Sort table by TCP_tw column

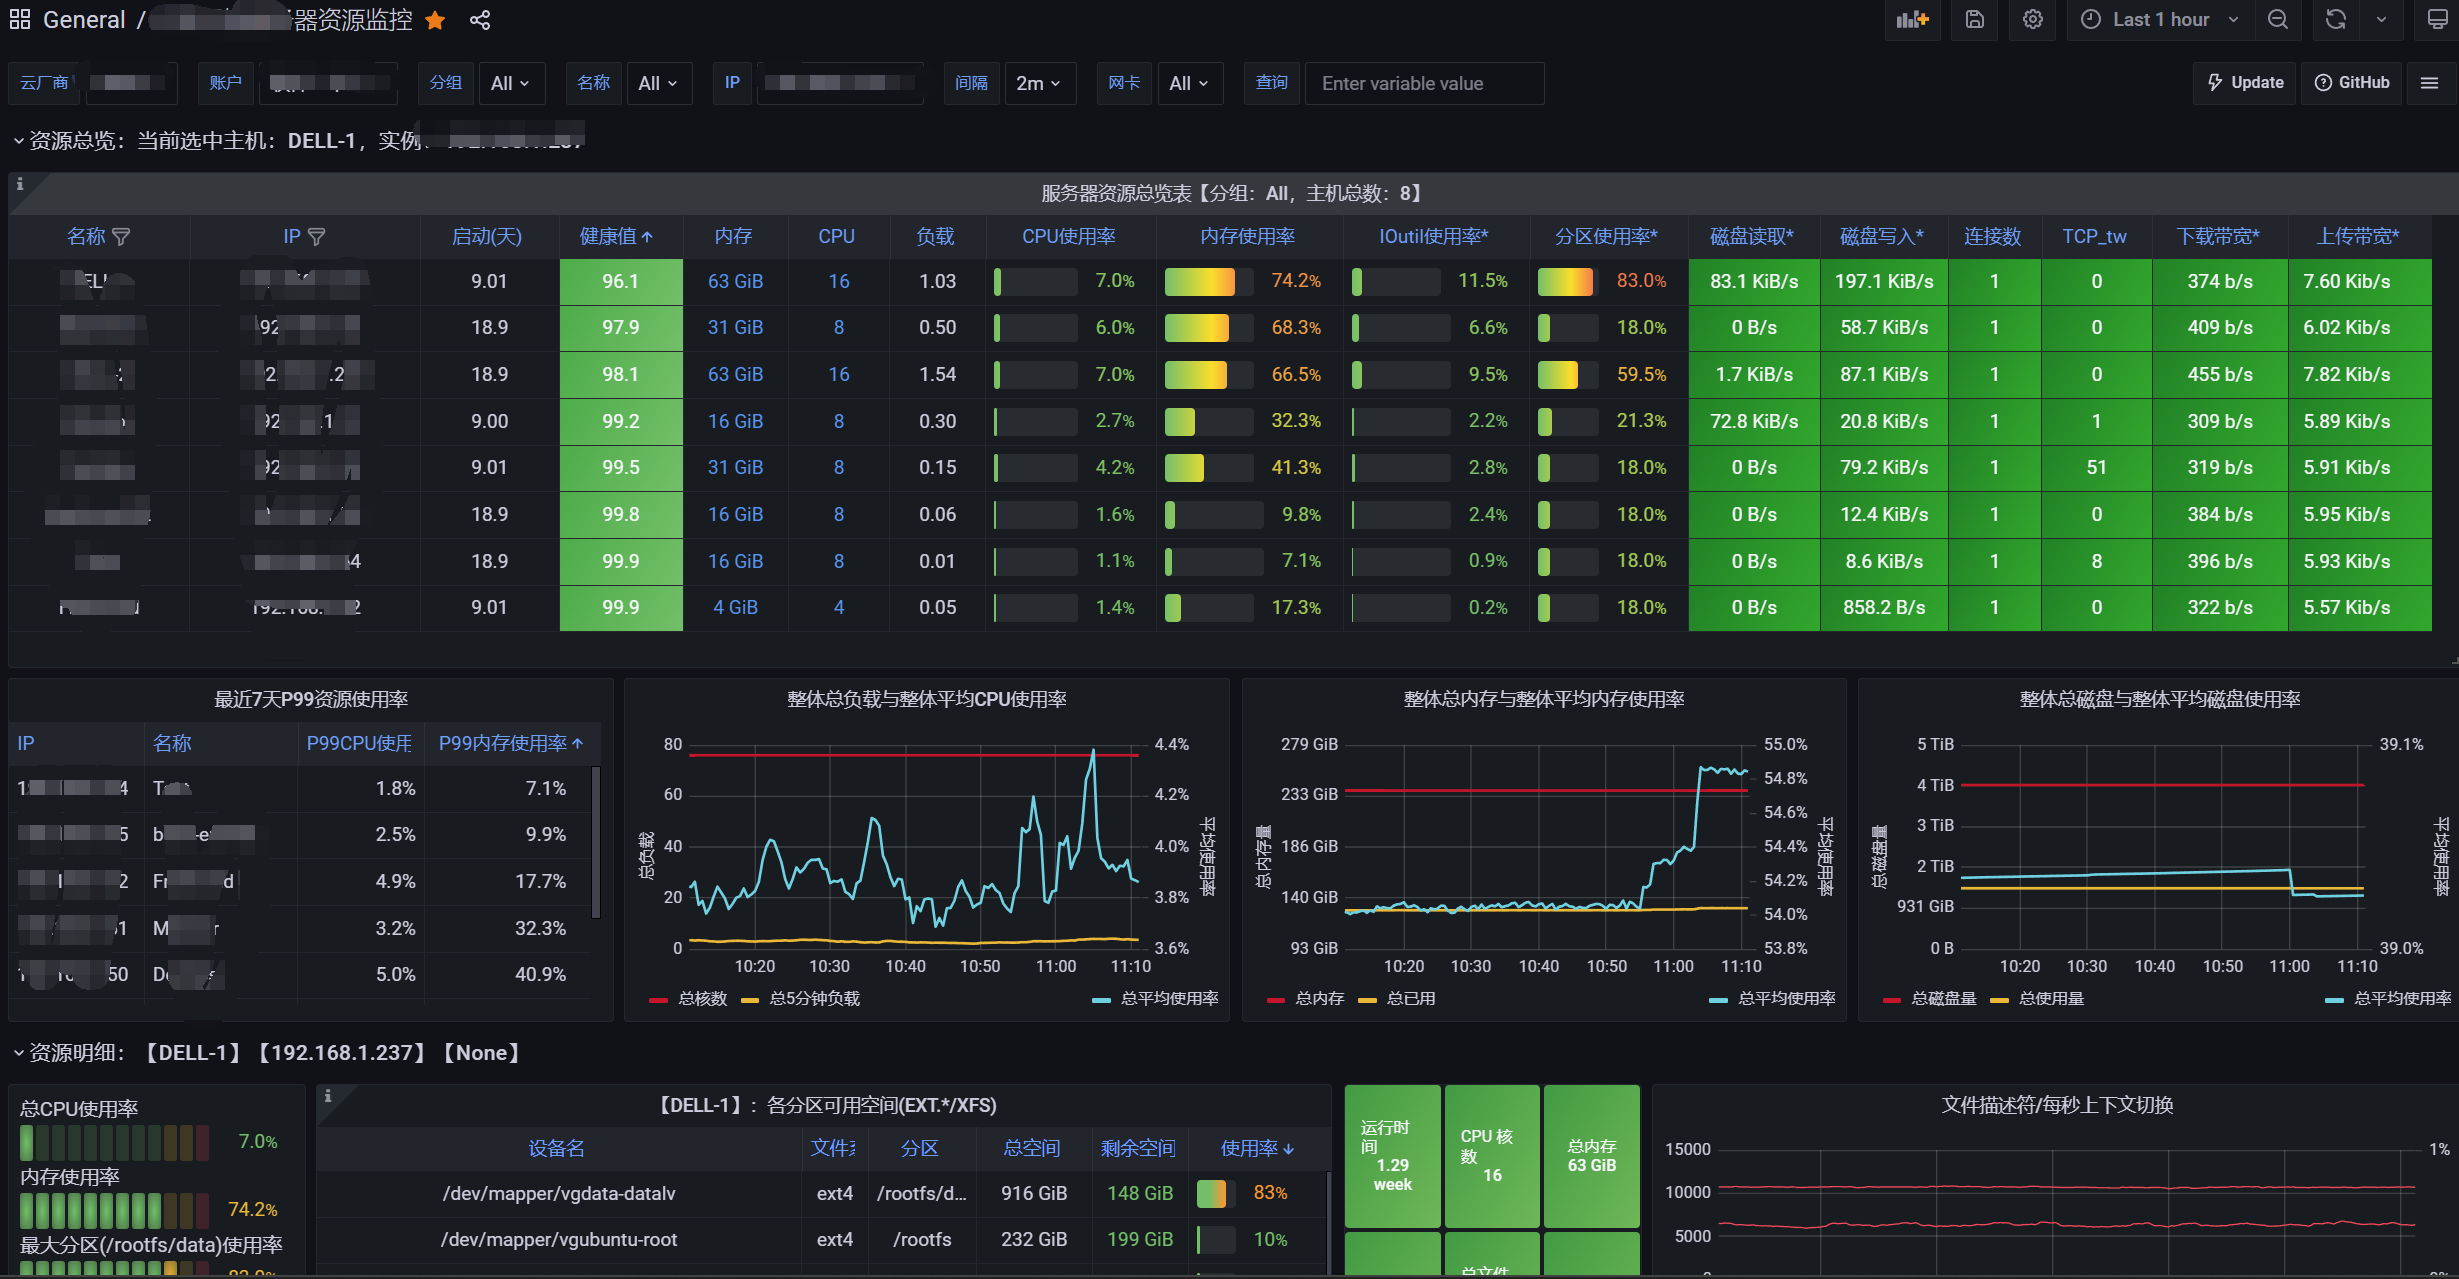coord(2094,237)
